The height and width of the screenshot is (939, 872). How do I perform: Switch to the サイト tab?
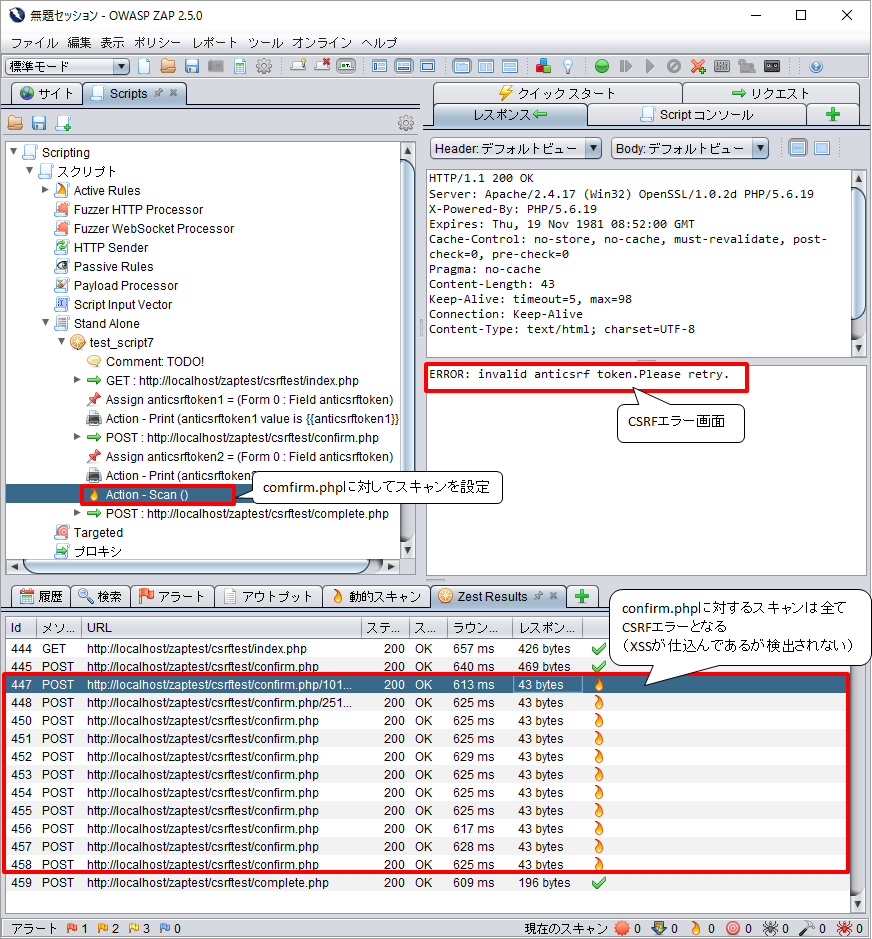click(x=47, y=93)
